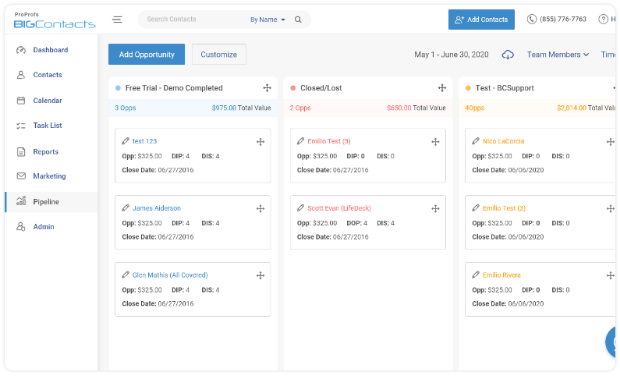Click the Search Contacts input field
Screen dimensions: 620x376
[x=194, y=19]
